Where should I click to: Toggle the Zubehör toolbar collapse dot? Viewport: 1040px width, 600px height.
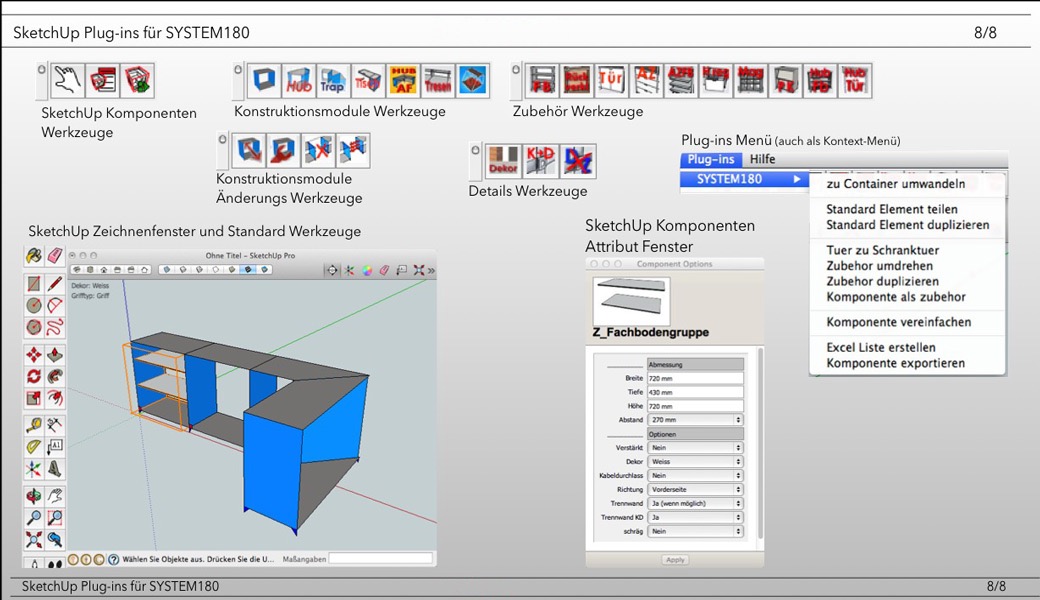point(516,69)
